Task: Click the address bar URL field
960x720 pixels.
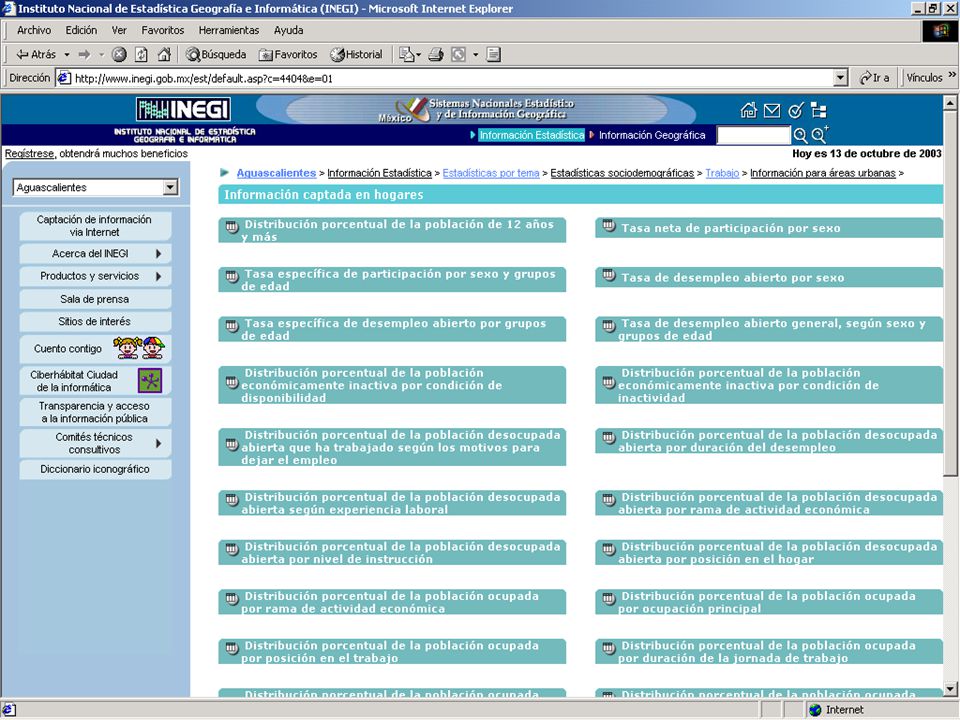Action: [x=453, y=78]
